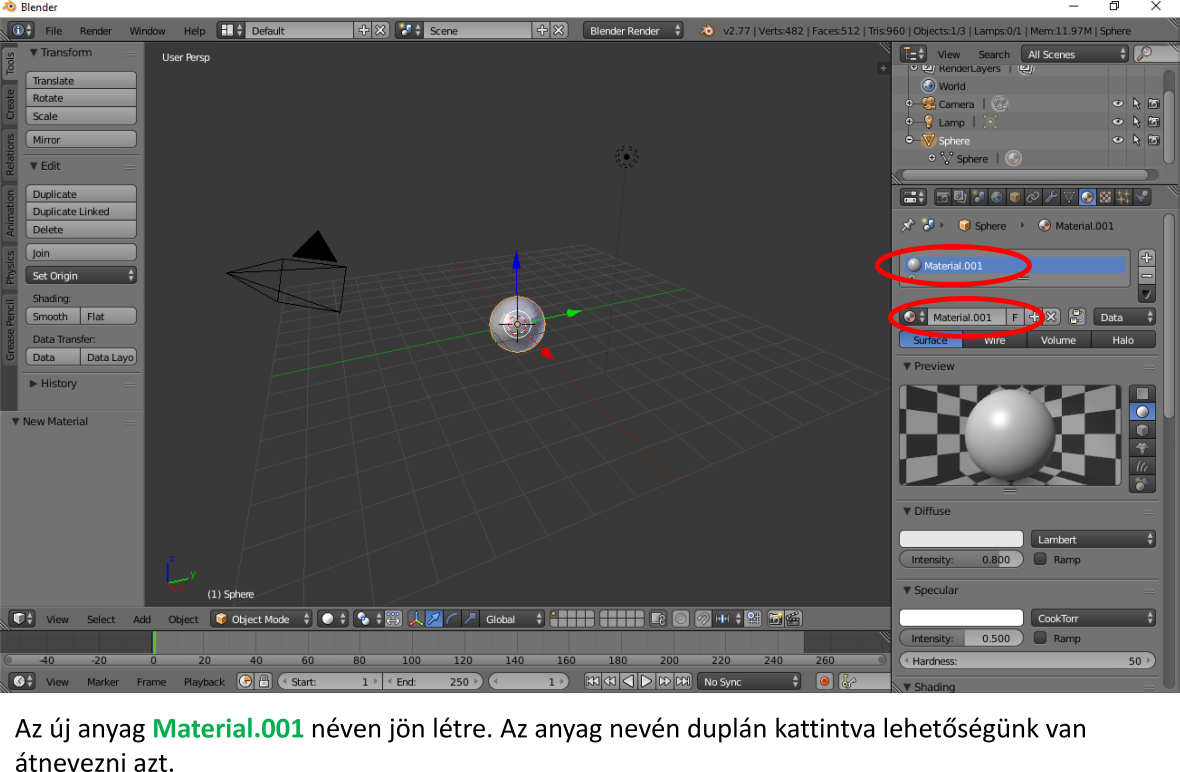The width and height of the screenshot is (1180, 772).
Task: Open the Constraints properties tab (chain icon)
Action: pyautogui.click(x=1032, y=197)
